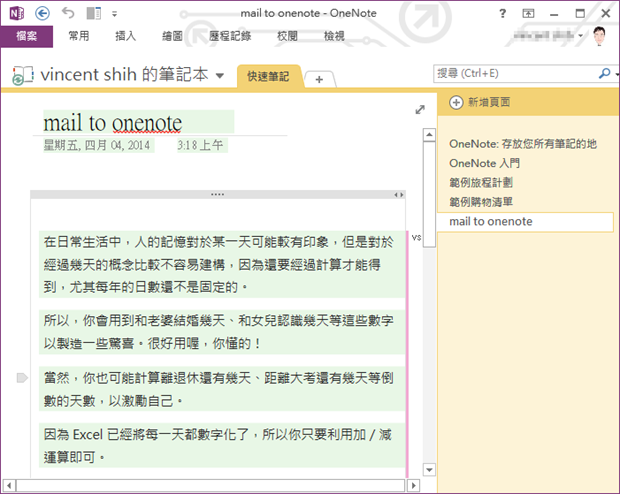
Task: Select the mail to onenote page entry
Action: (x=526, y=221)
